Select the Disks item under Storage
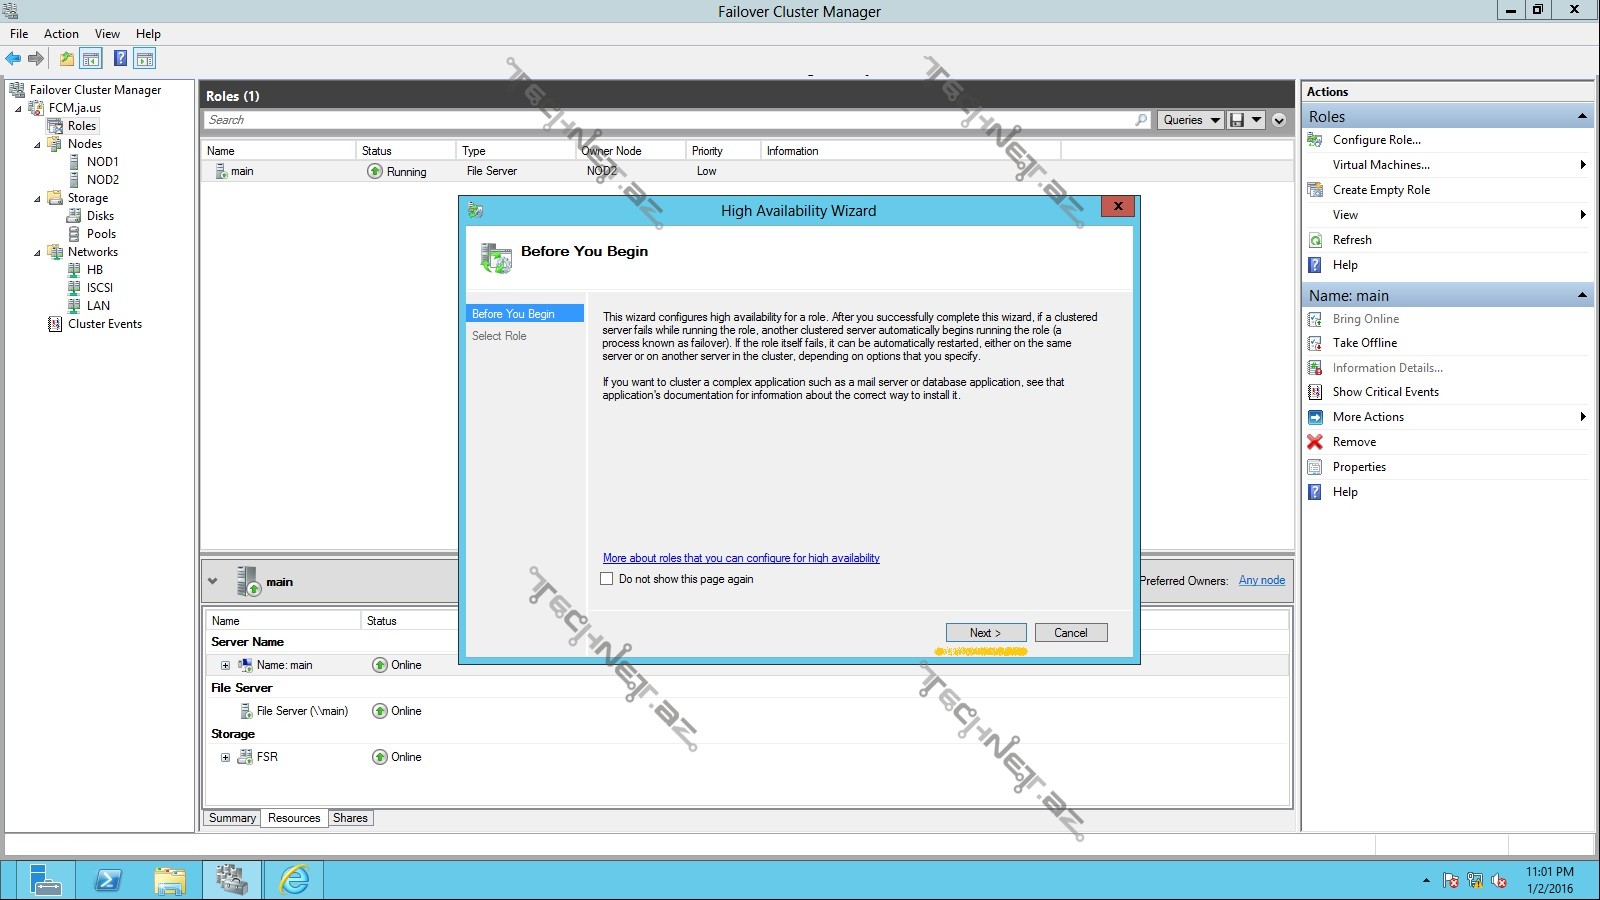Viewport: 1600px width, 900px height. point(100,216)
